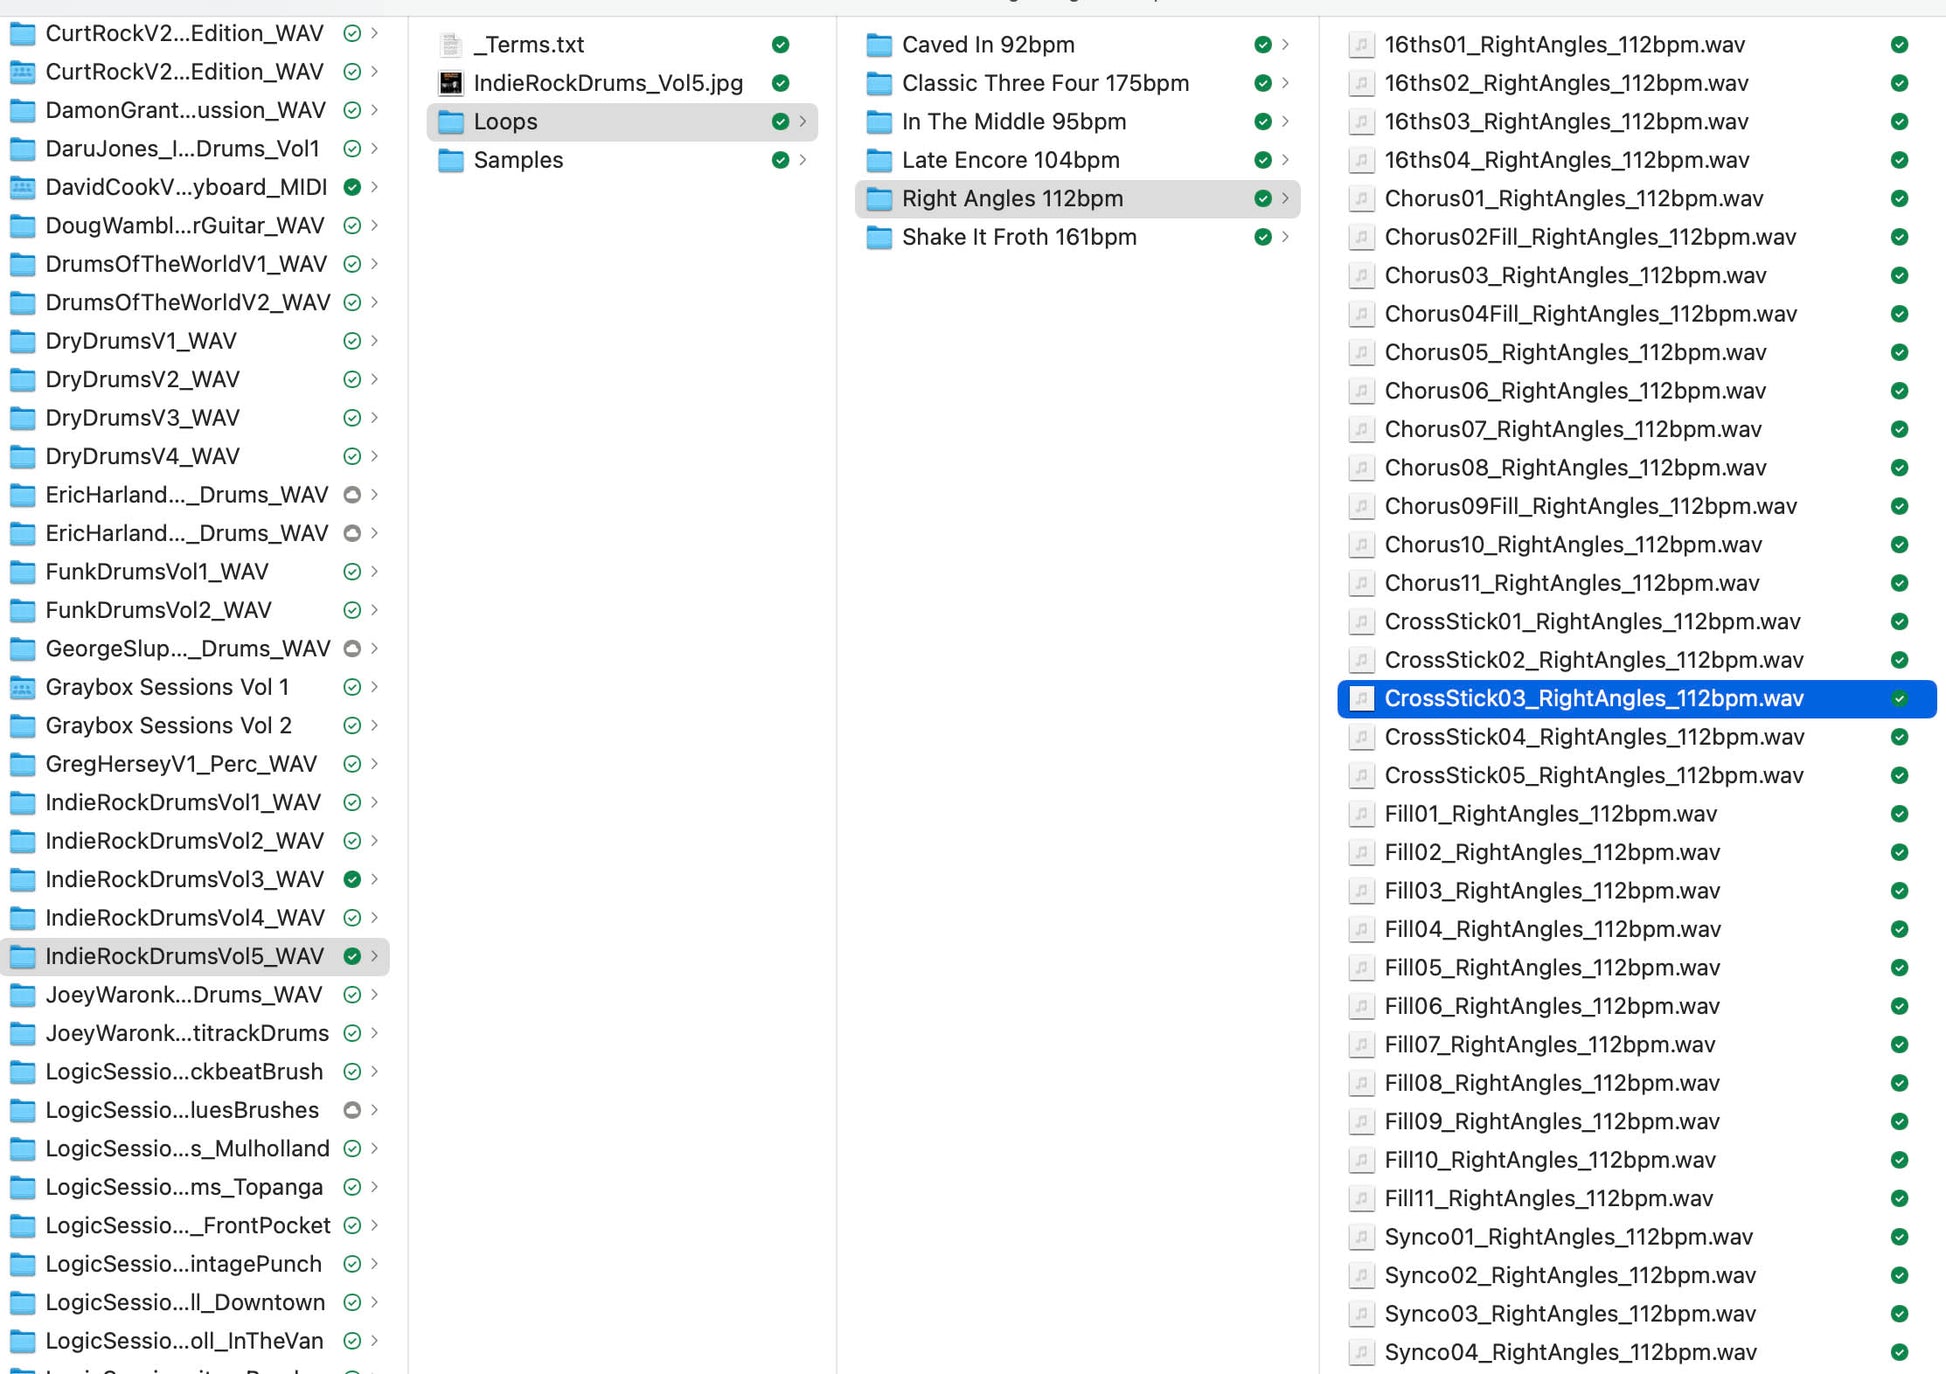Click the green sync badge beside Loops folder
The image size is (1946, 1374).
click(780, 122)
